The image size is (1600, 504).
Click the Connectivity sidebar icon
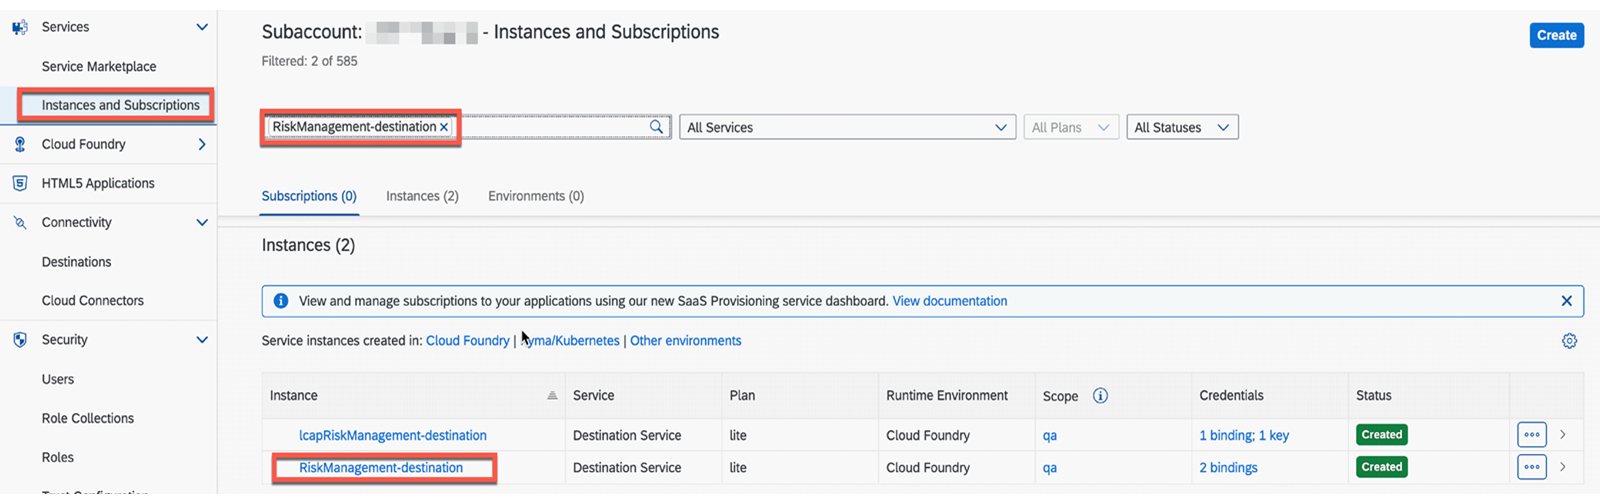[19, 222]
